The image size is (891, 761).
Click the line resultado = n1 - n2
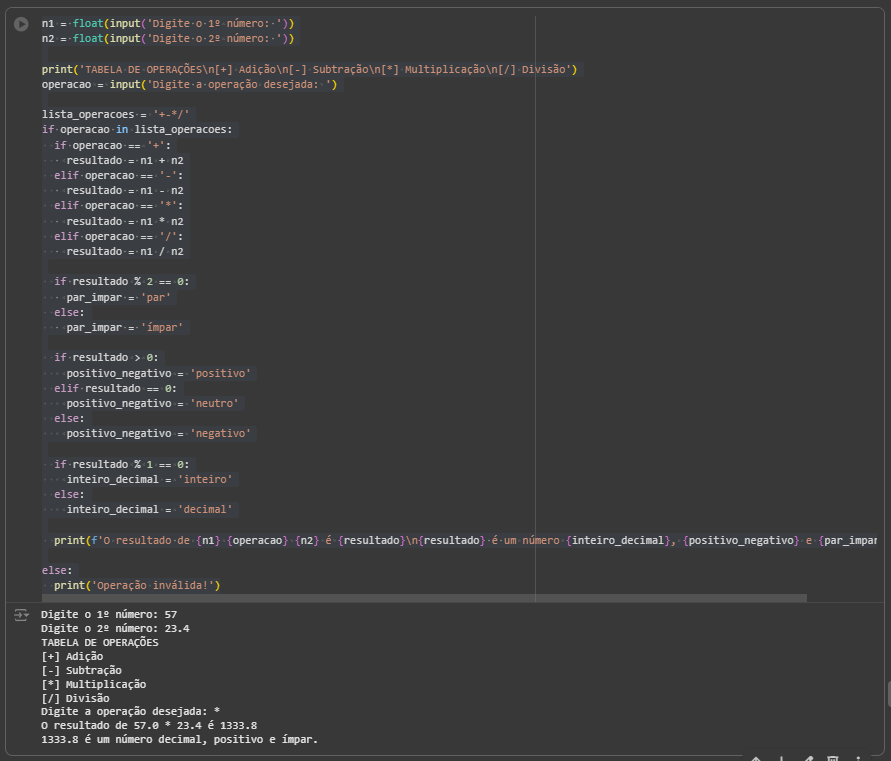[125, 190]
